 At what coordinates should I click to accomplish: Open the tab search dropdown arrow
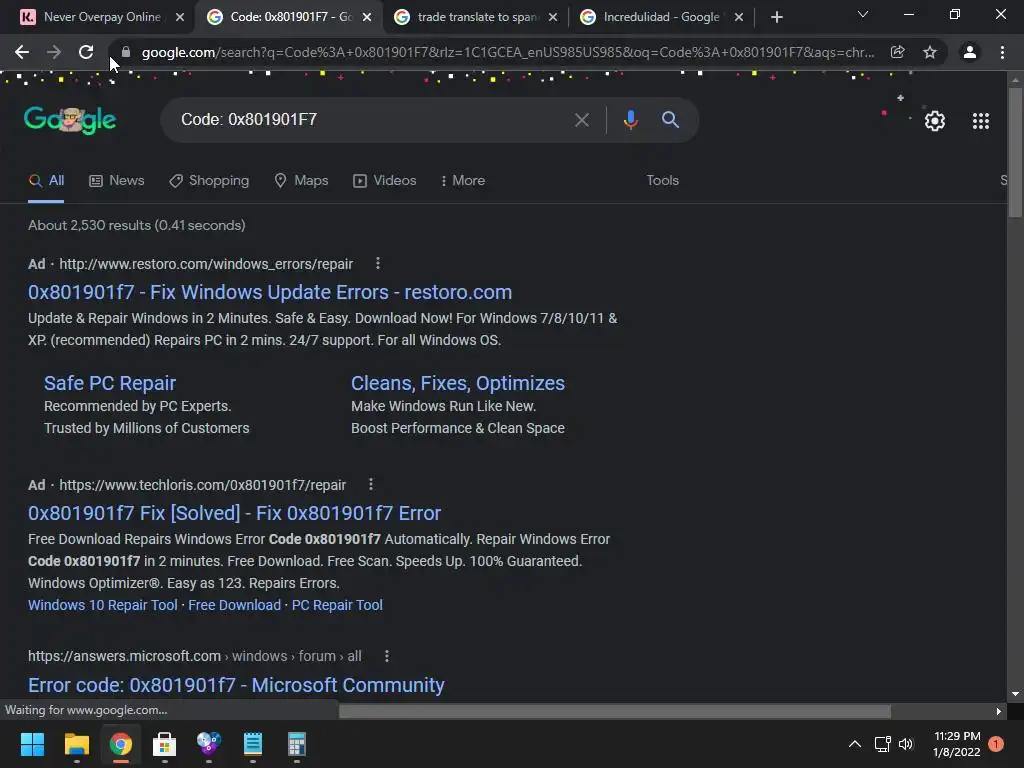click(863, 14)
